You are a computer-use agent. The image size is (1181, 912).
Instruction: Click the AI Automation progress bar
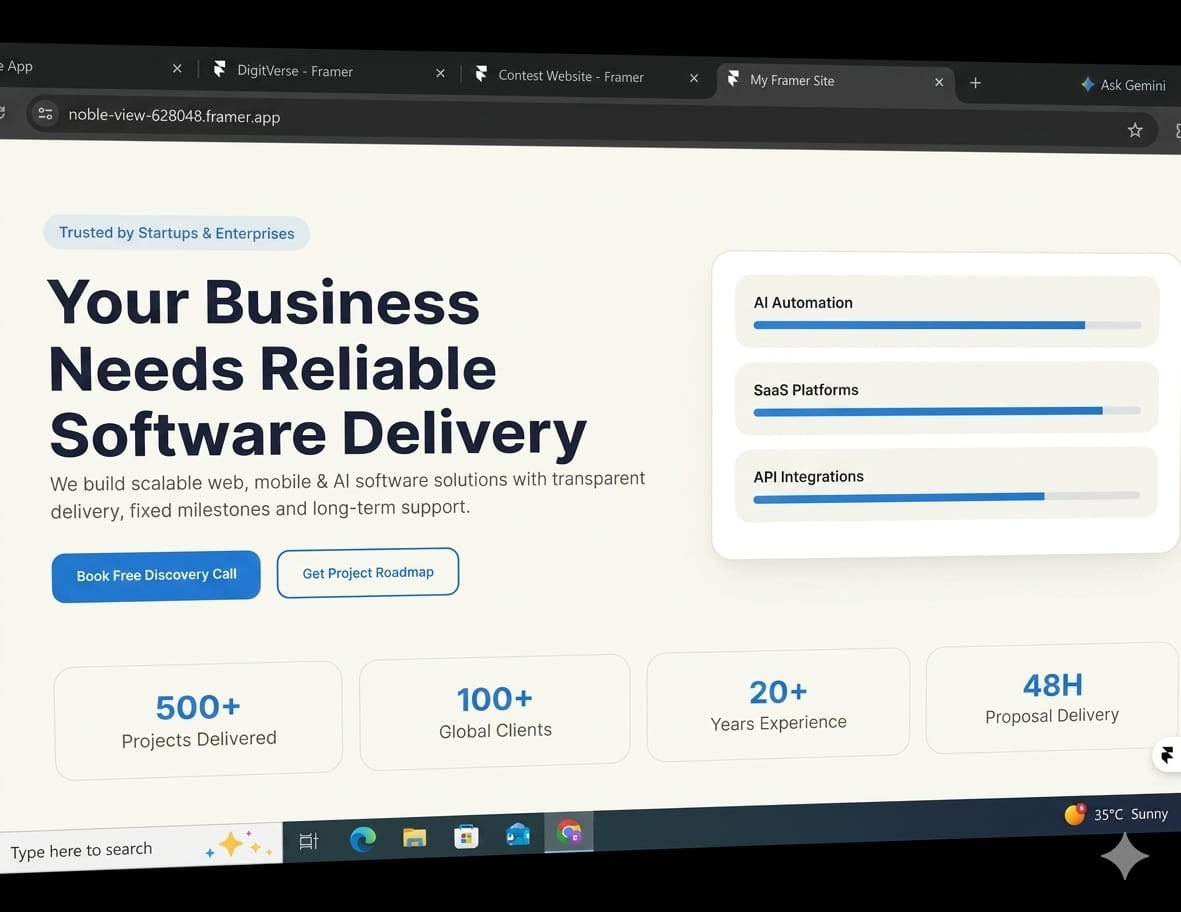pos(947,325)
